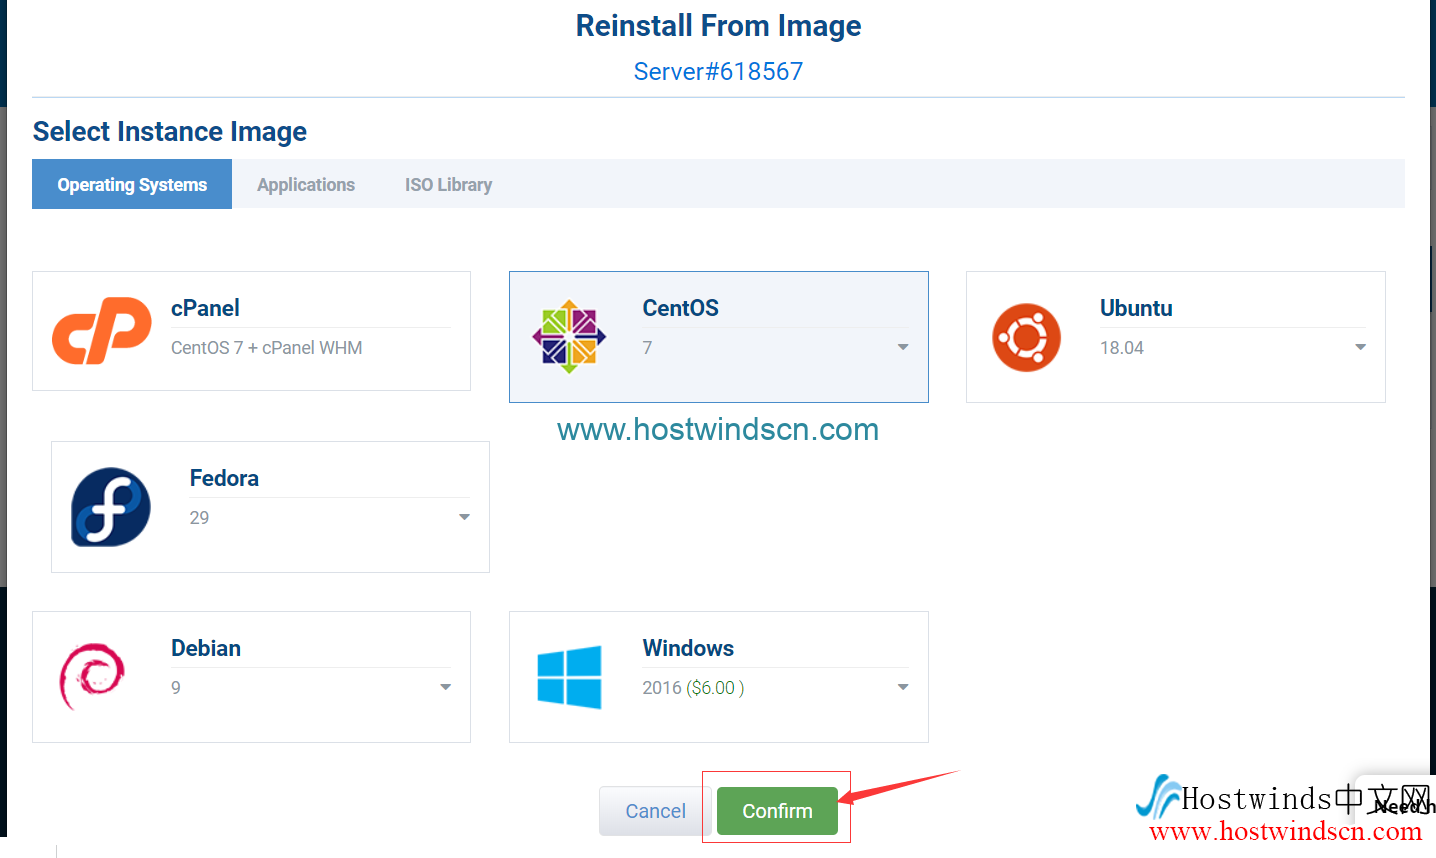Open the Applications tab
The width and height of the screenshot is (1436, 858).
[306, 184]
